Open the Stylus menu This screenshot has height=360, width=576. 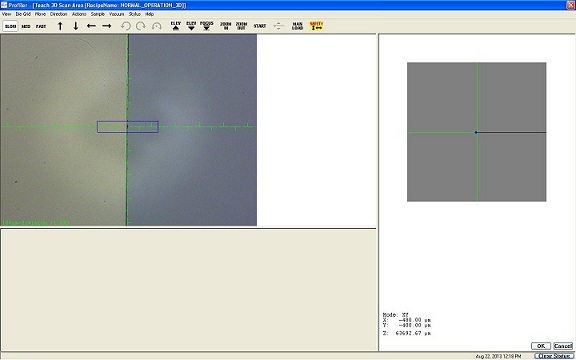click(134, 14)
